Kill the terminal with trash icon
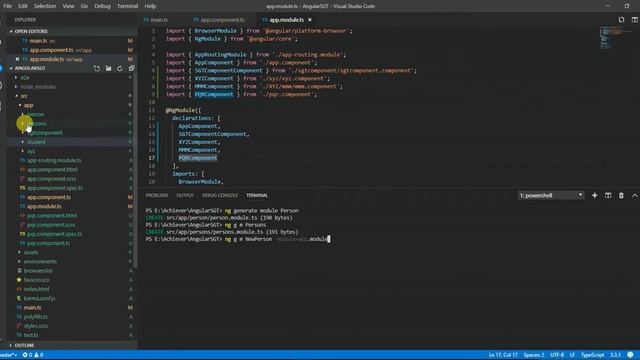 click(621, 196)
